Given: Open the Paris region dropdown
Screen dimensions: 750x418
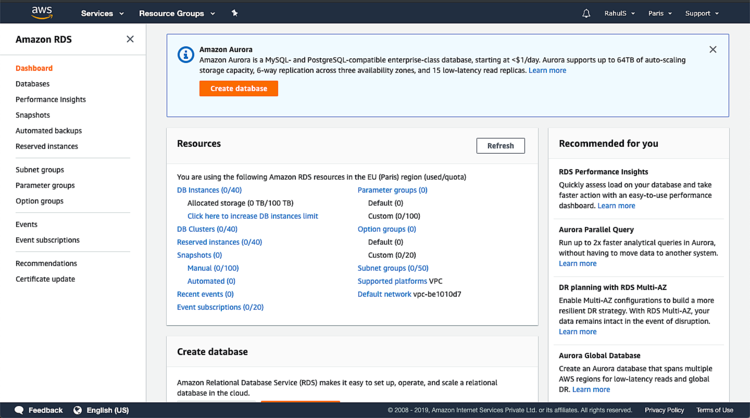Looking at the screenshot, I should (x=660, y=13).
